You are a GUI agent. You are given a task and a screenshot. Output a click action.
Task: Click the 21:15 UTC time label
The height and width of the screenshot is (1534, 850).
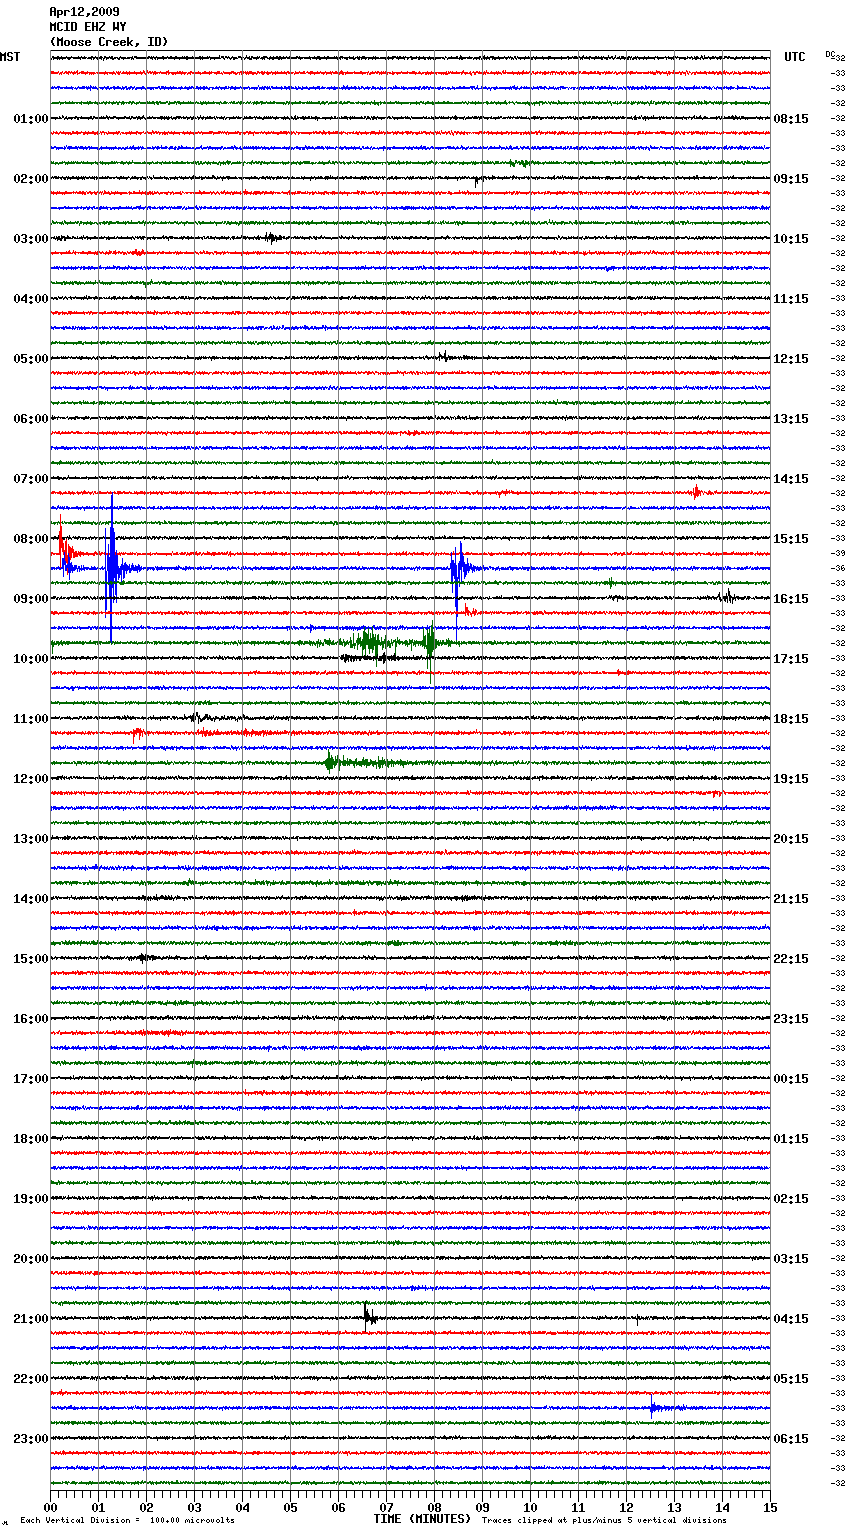[x=791, y=899]
